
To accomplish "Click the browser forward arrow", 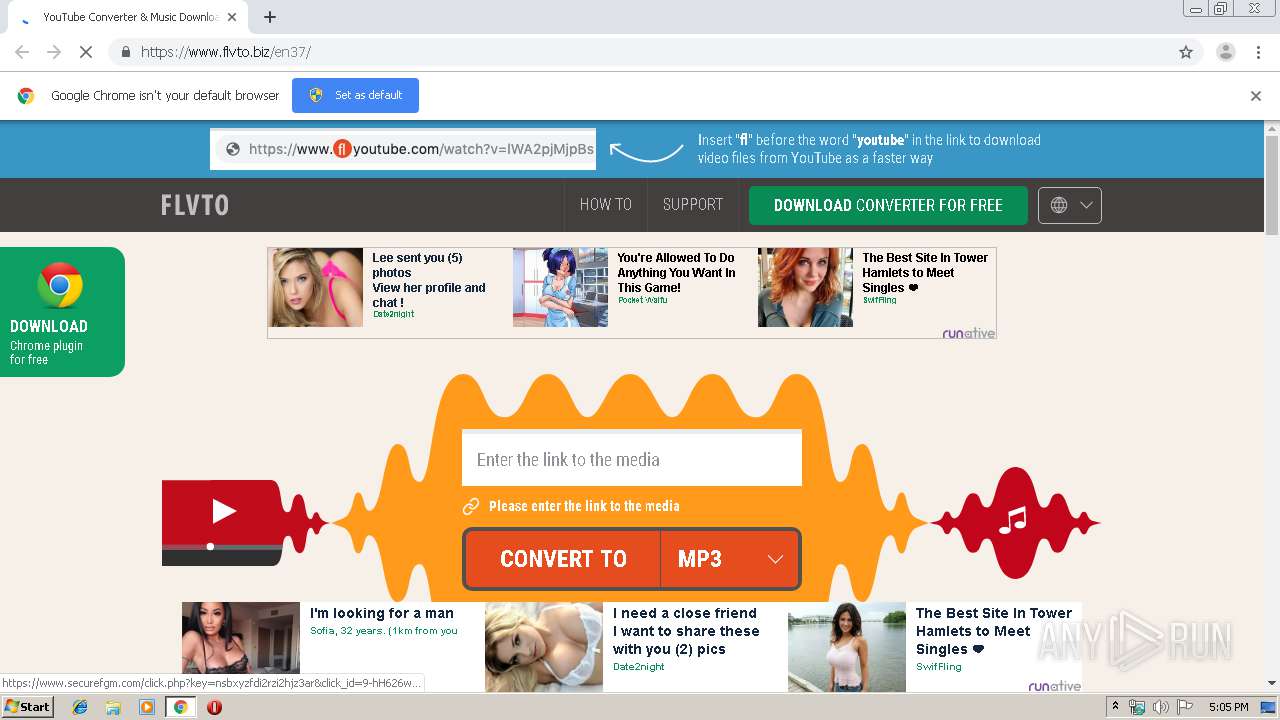I will pos(54,52).
